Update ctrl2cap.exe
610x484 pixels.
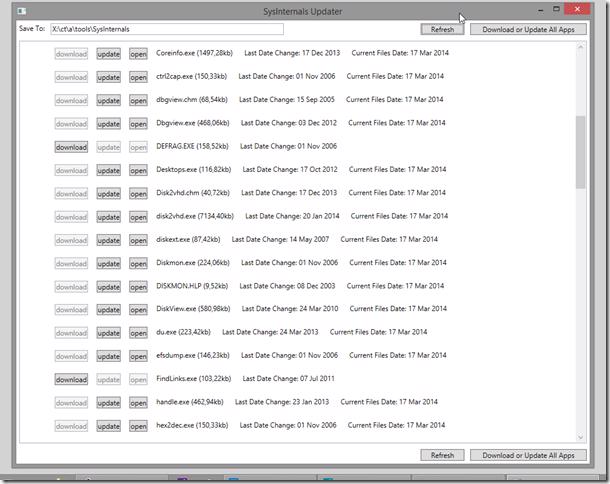109,77
